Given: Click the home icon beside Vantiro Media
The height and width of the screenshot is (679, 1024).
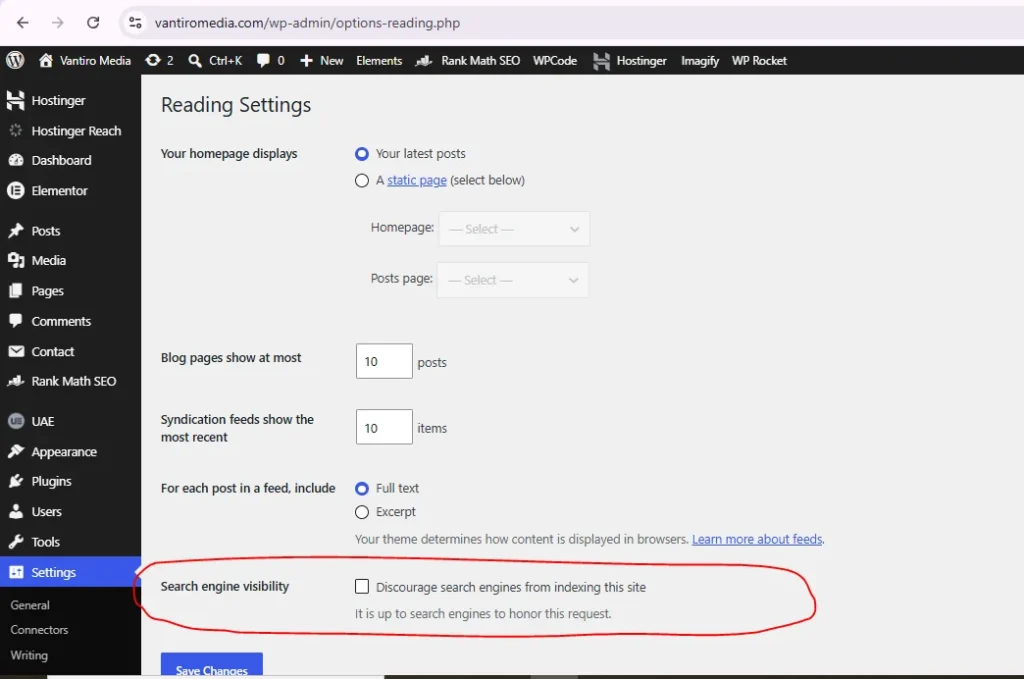Looking at the screenshot, I should point(46,60).
